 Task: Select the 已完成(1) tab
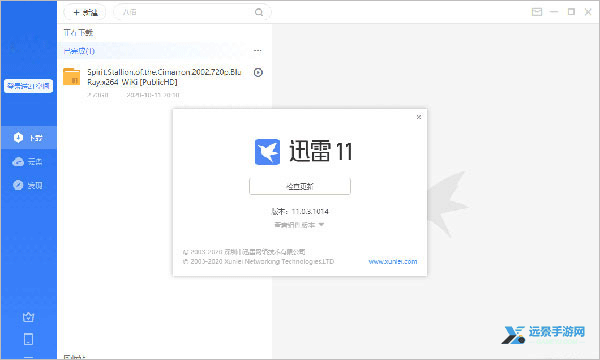[79, 51]
